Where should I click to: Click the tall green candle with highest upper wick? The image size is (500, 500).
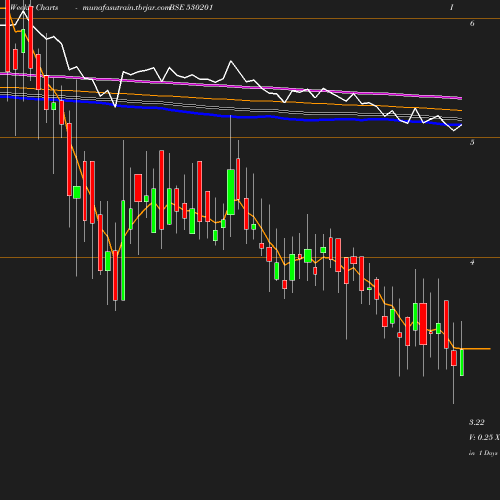coord(231,192)
